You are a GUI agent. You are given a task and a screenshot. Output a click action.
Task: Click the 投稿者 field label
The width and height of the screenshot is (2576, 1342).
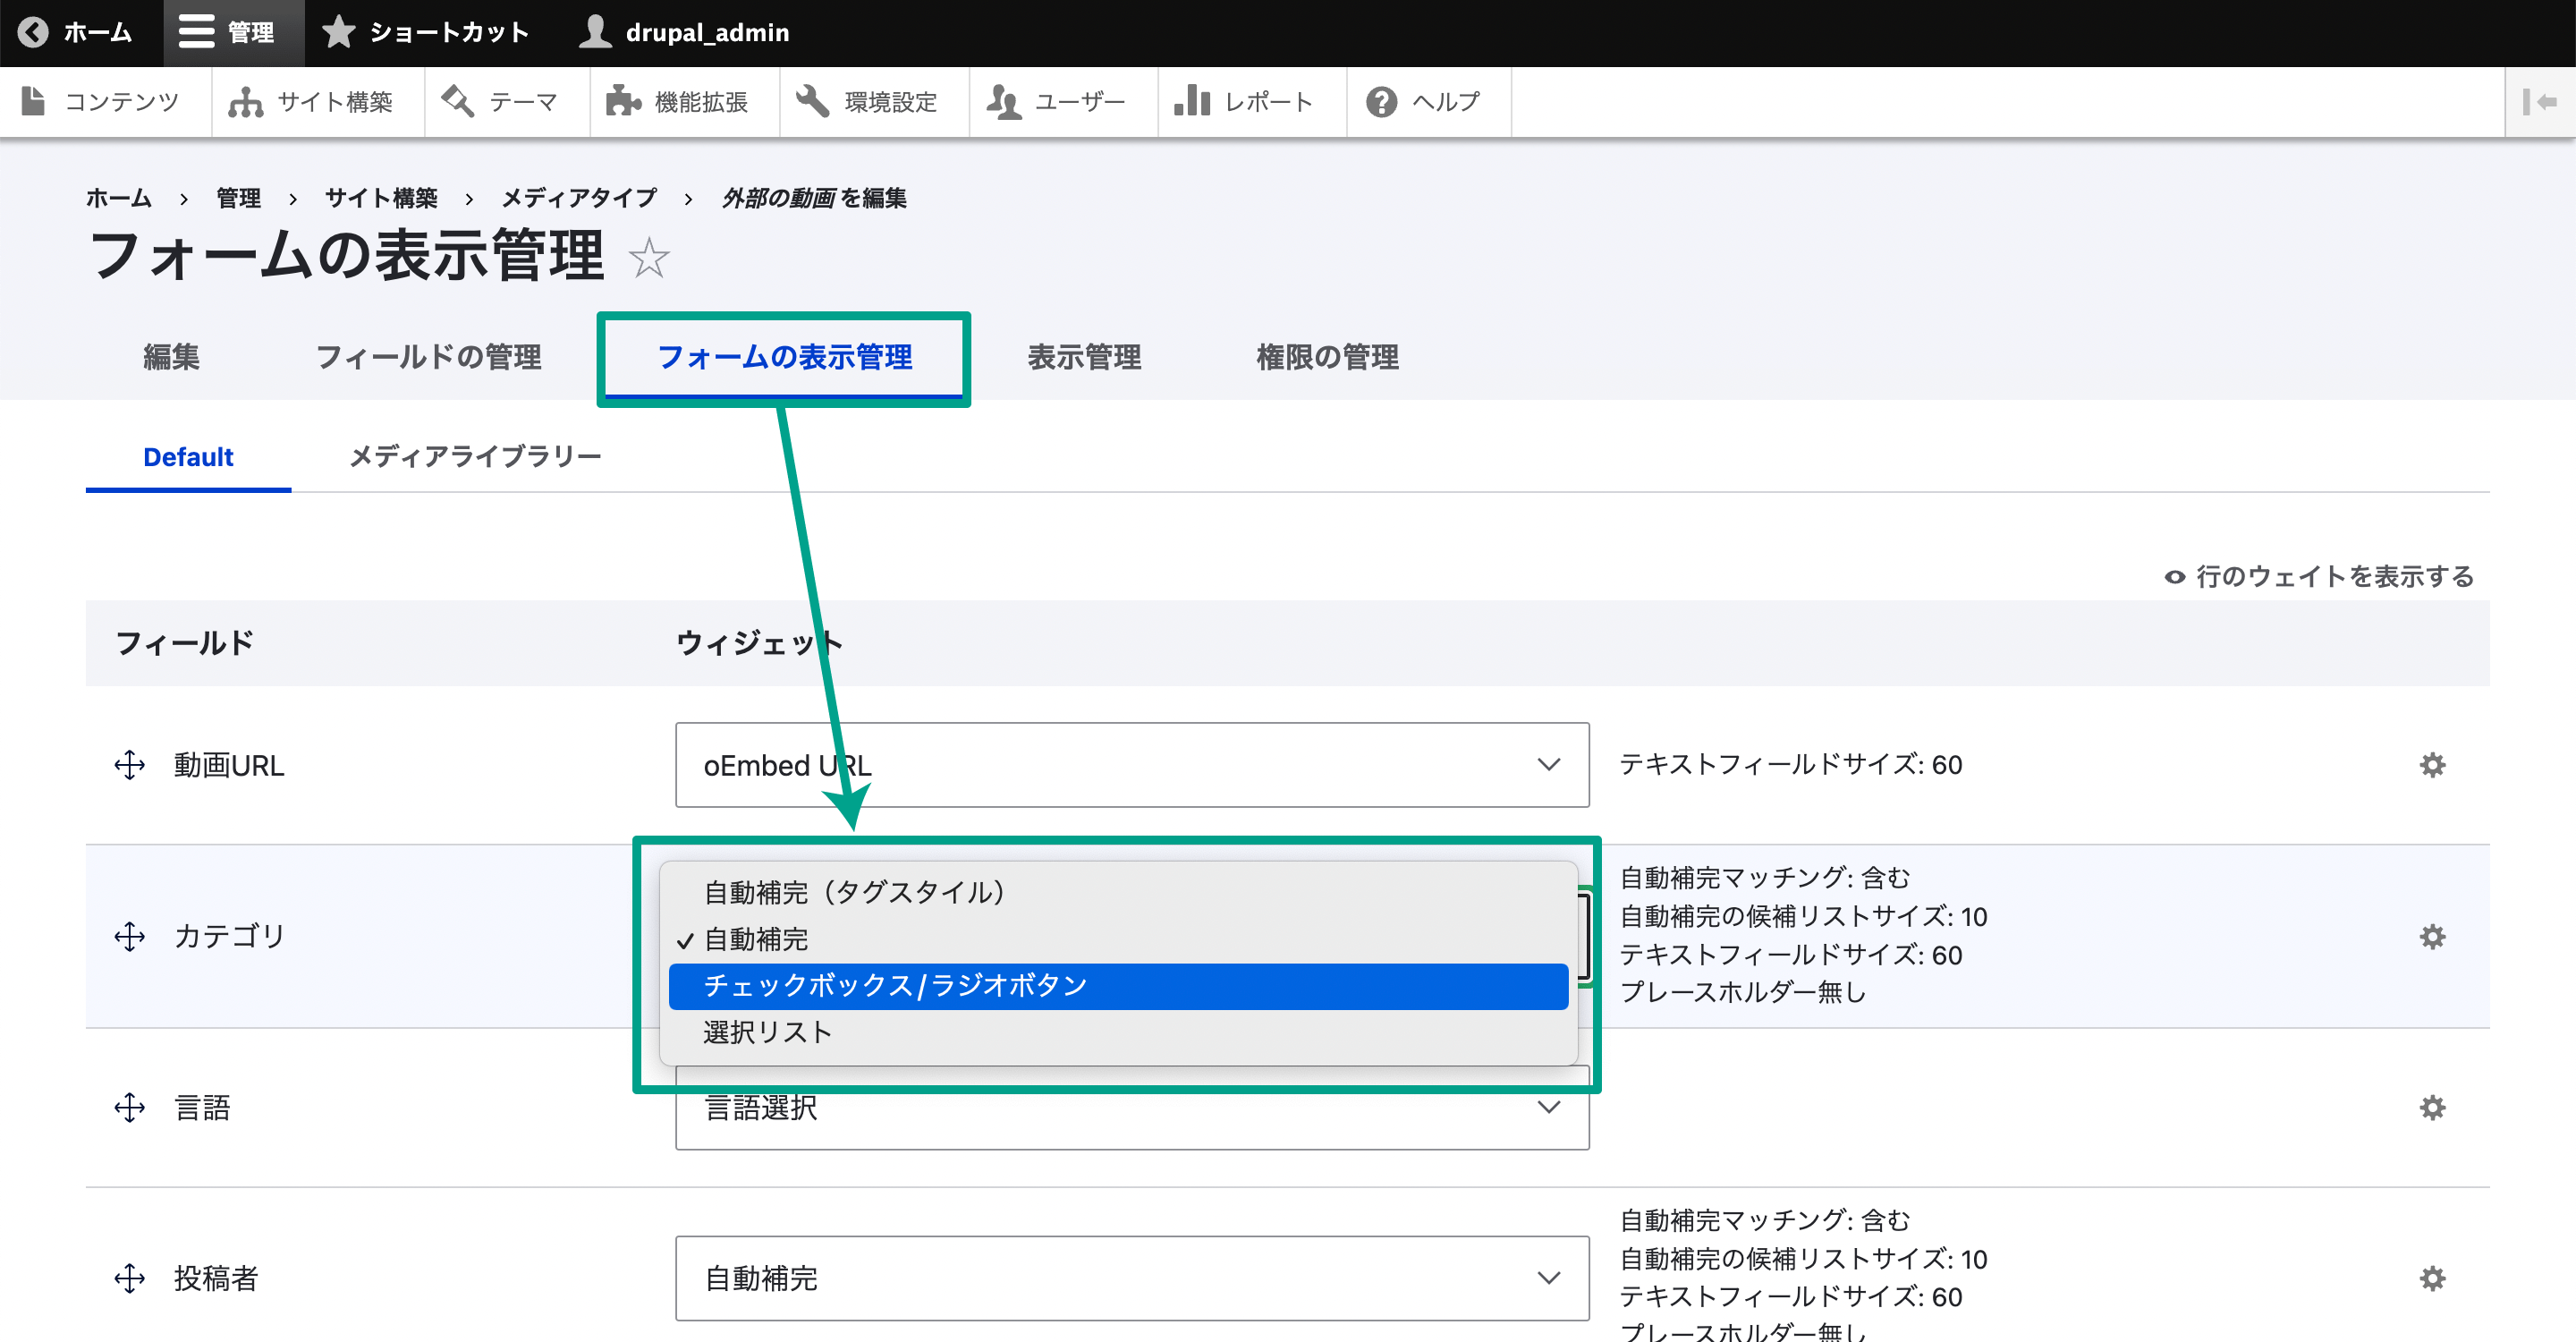[x=216, y=1278]
